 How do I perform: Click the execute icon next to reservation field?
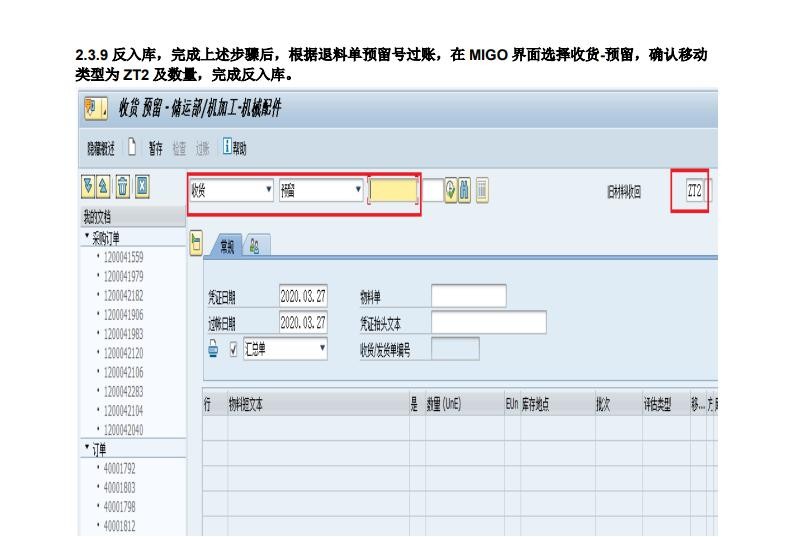(x=451, y=190)
